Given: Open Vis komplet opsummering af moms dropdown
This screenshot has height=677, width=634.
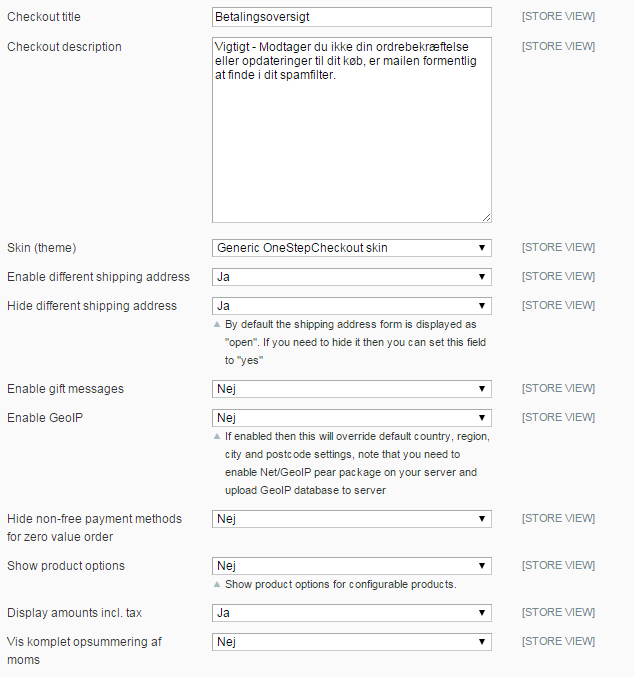Looking at the screenshot, I should click(351, 642).
